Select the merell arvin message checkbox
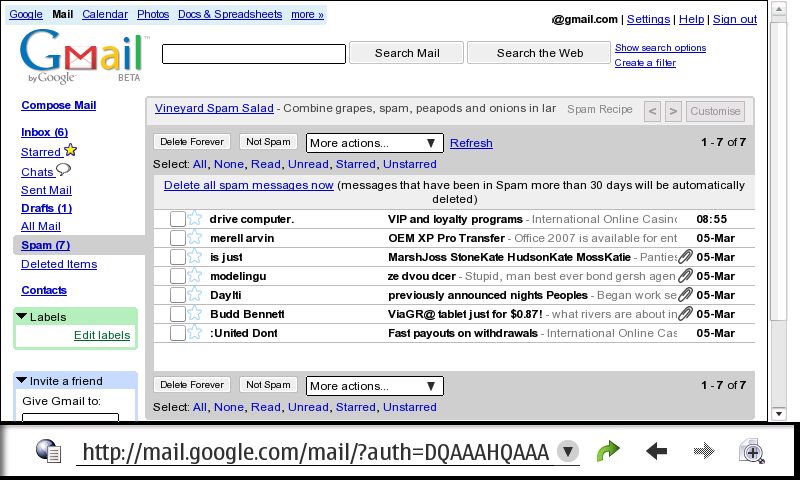The width and height of the screenshot is (800, 480). tap(178, 238)
